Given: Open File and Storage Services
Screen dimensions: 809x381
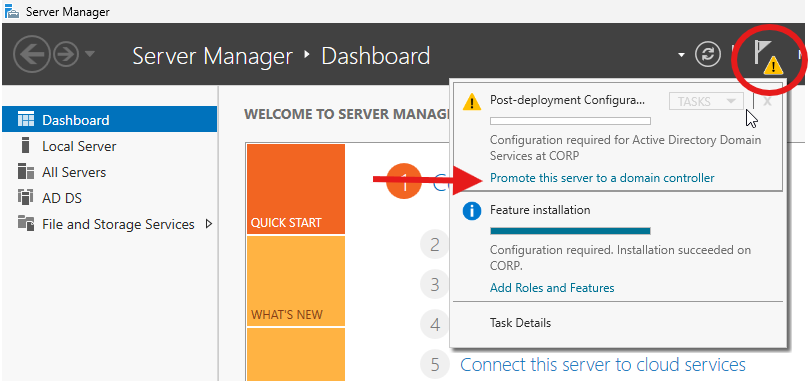Looking at the screenshot, I should pos(118,224).
